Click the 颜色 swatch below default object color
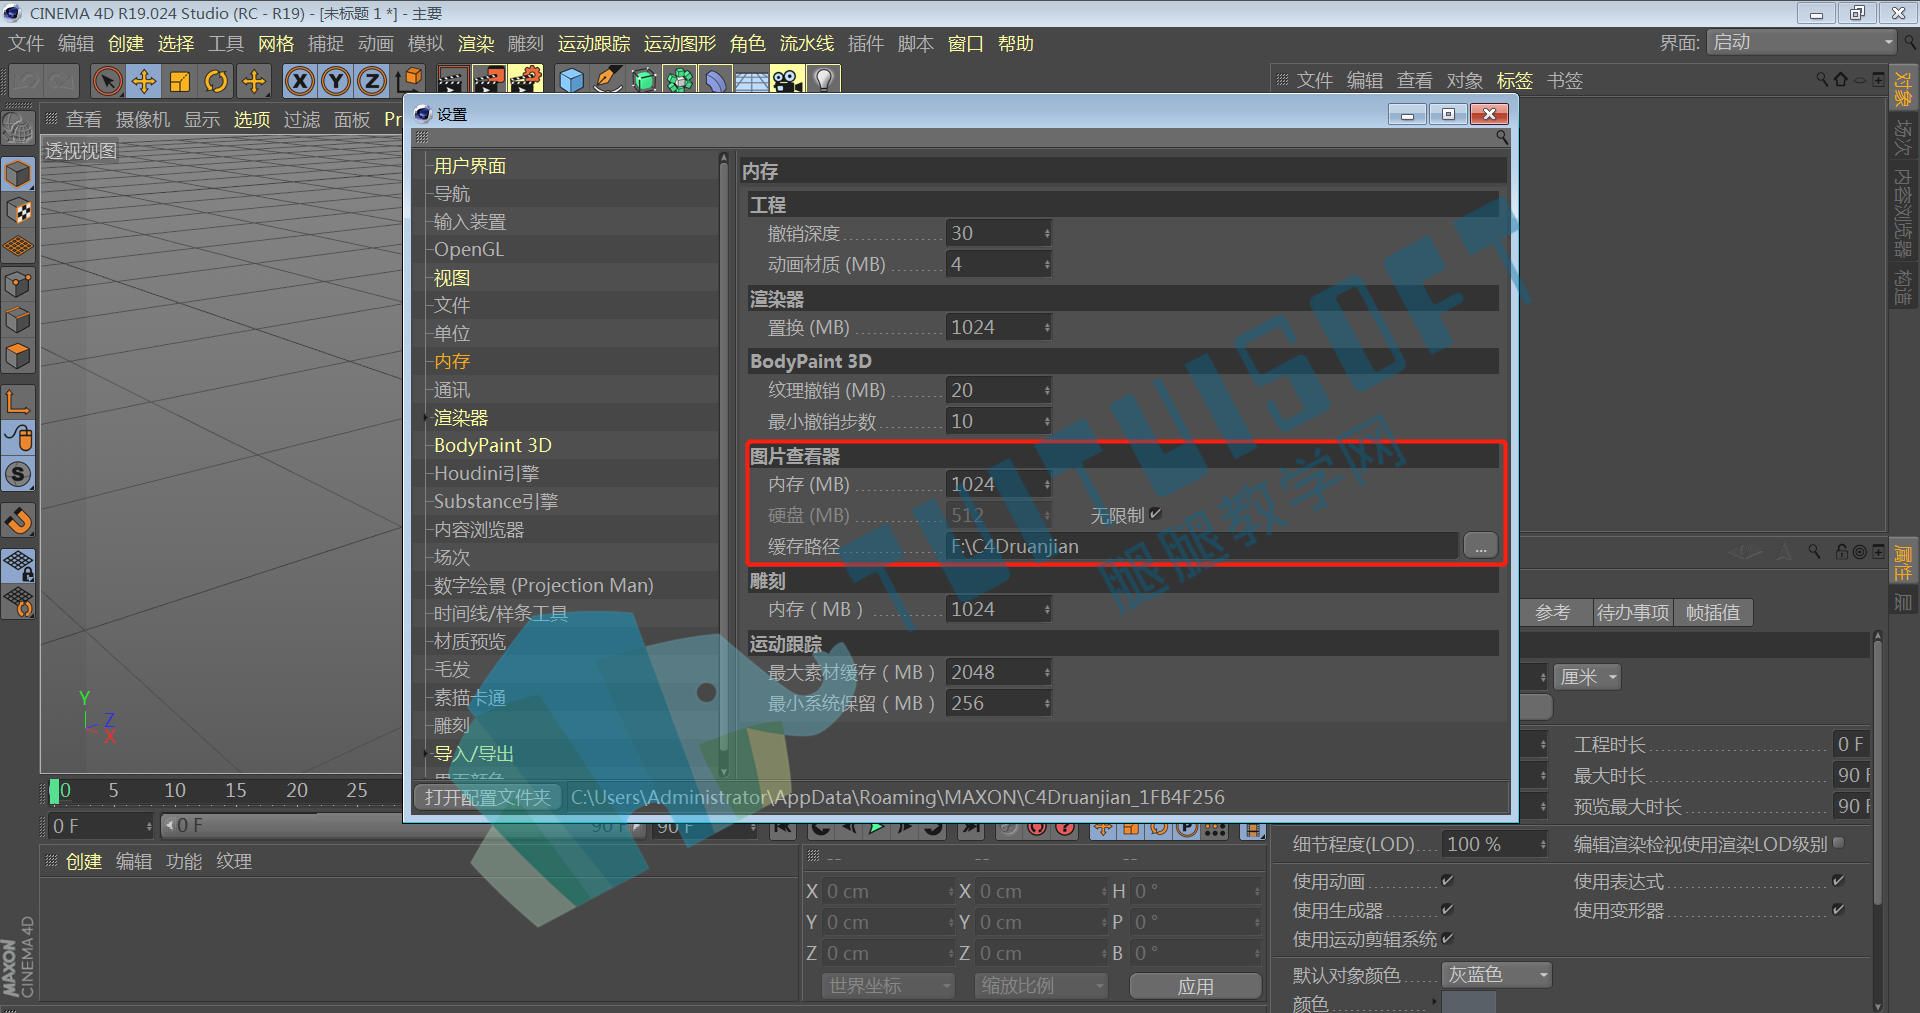 1469,1003
